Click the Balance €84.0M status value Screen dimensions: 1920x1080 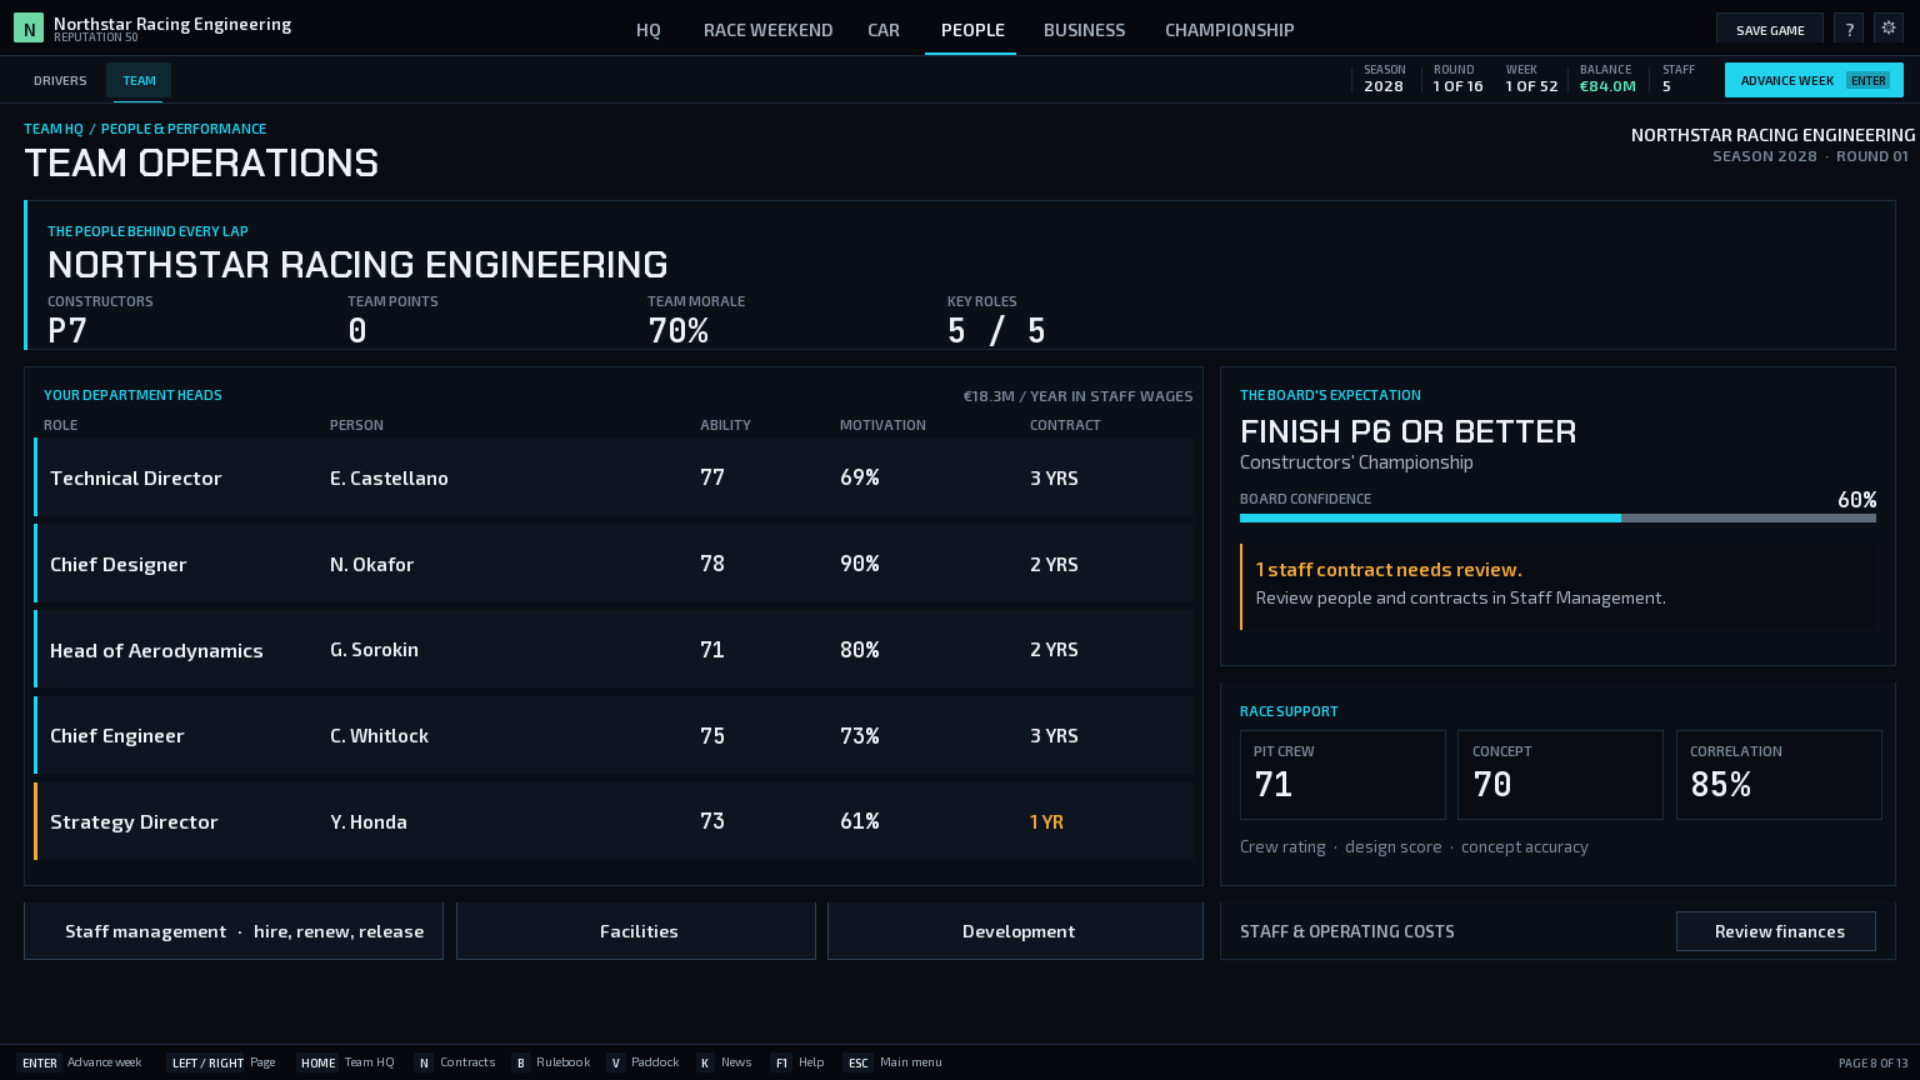coord(1607,86)
